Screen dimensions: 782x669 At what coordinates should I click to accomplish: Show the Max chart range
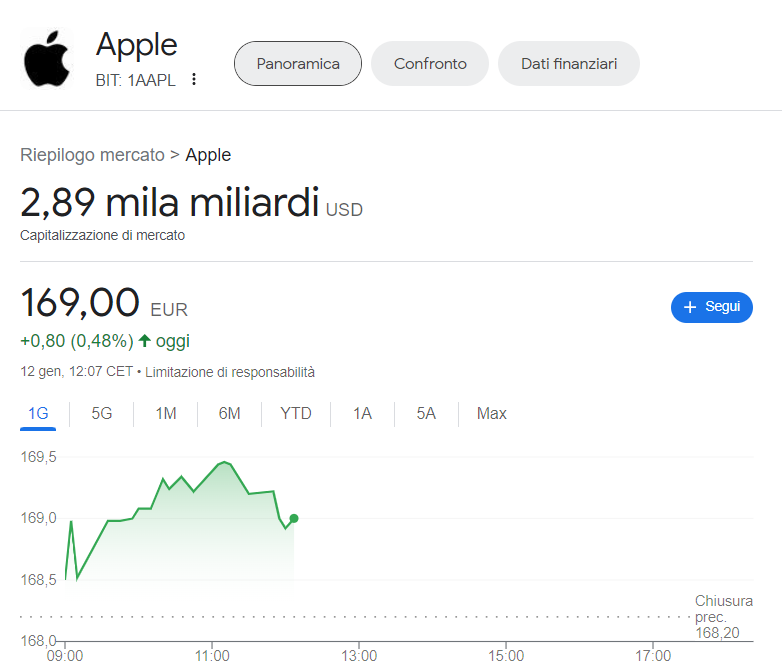(492, 414)
